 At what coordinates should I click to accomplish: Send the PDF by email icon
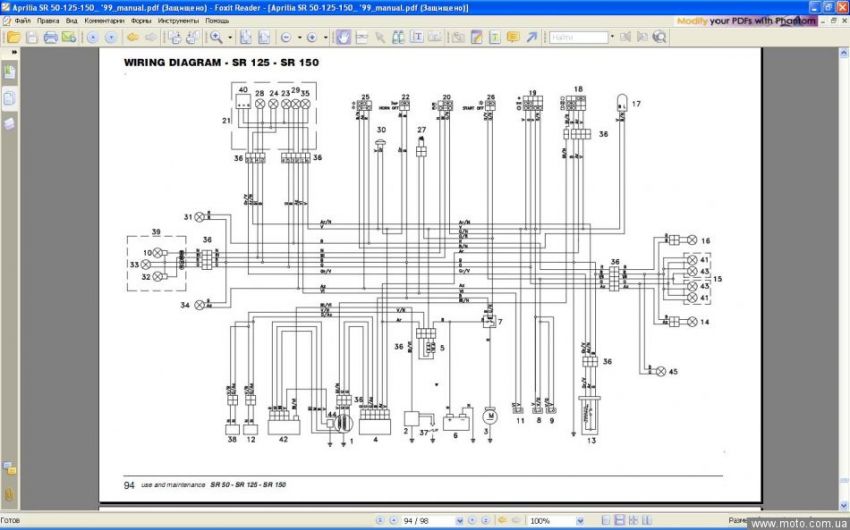(69, 37)
